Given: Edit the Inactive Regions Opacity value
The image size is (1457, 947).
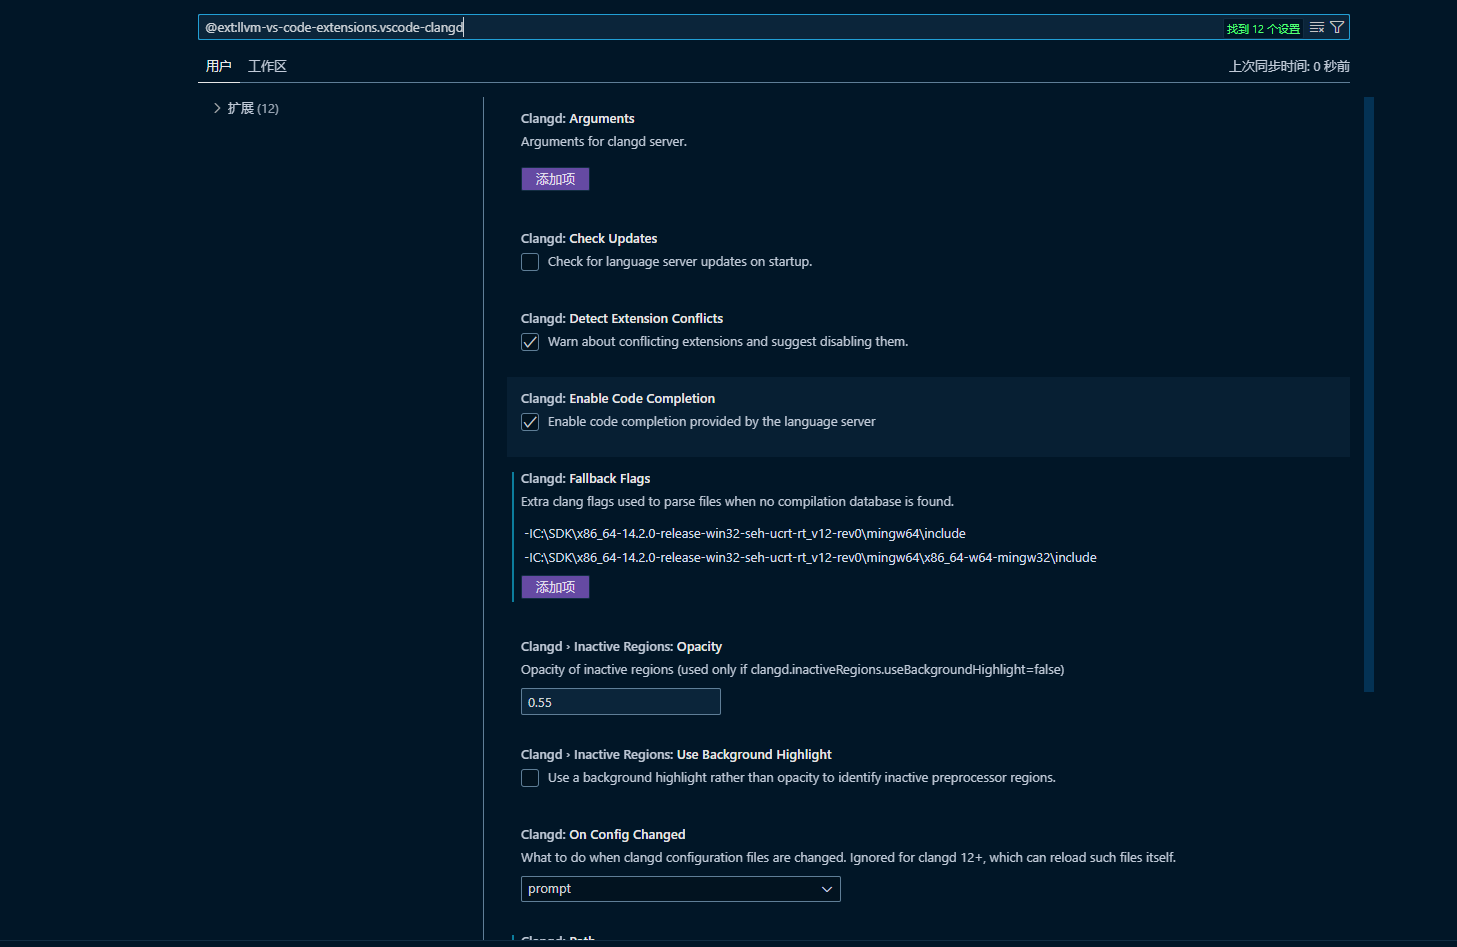Looking at the screenshot, I should [x=620, y=701].
